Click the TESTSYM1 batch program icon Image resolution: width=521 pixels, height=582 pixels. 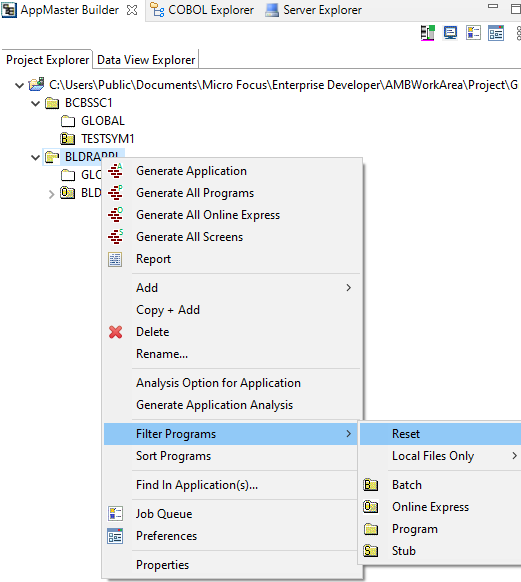(x=68, y=139)
